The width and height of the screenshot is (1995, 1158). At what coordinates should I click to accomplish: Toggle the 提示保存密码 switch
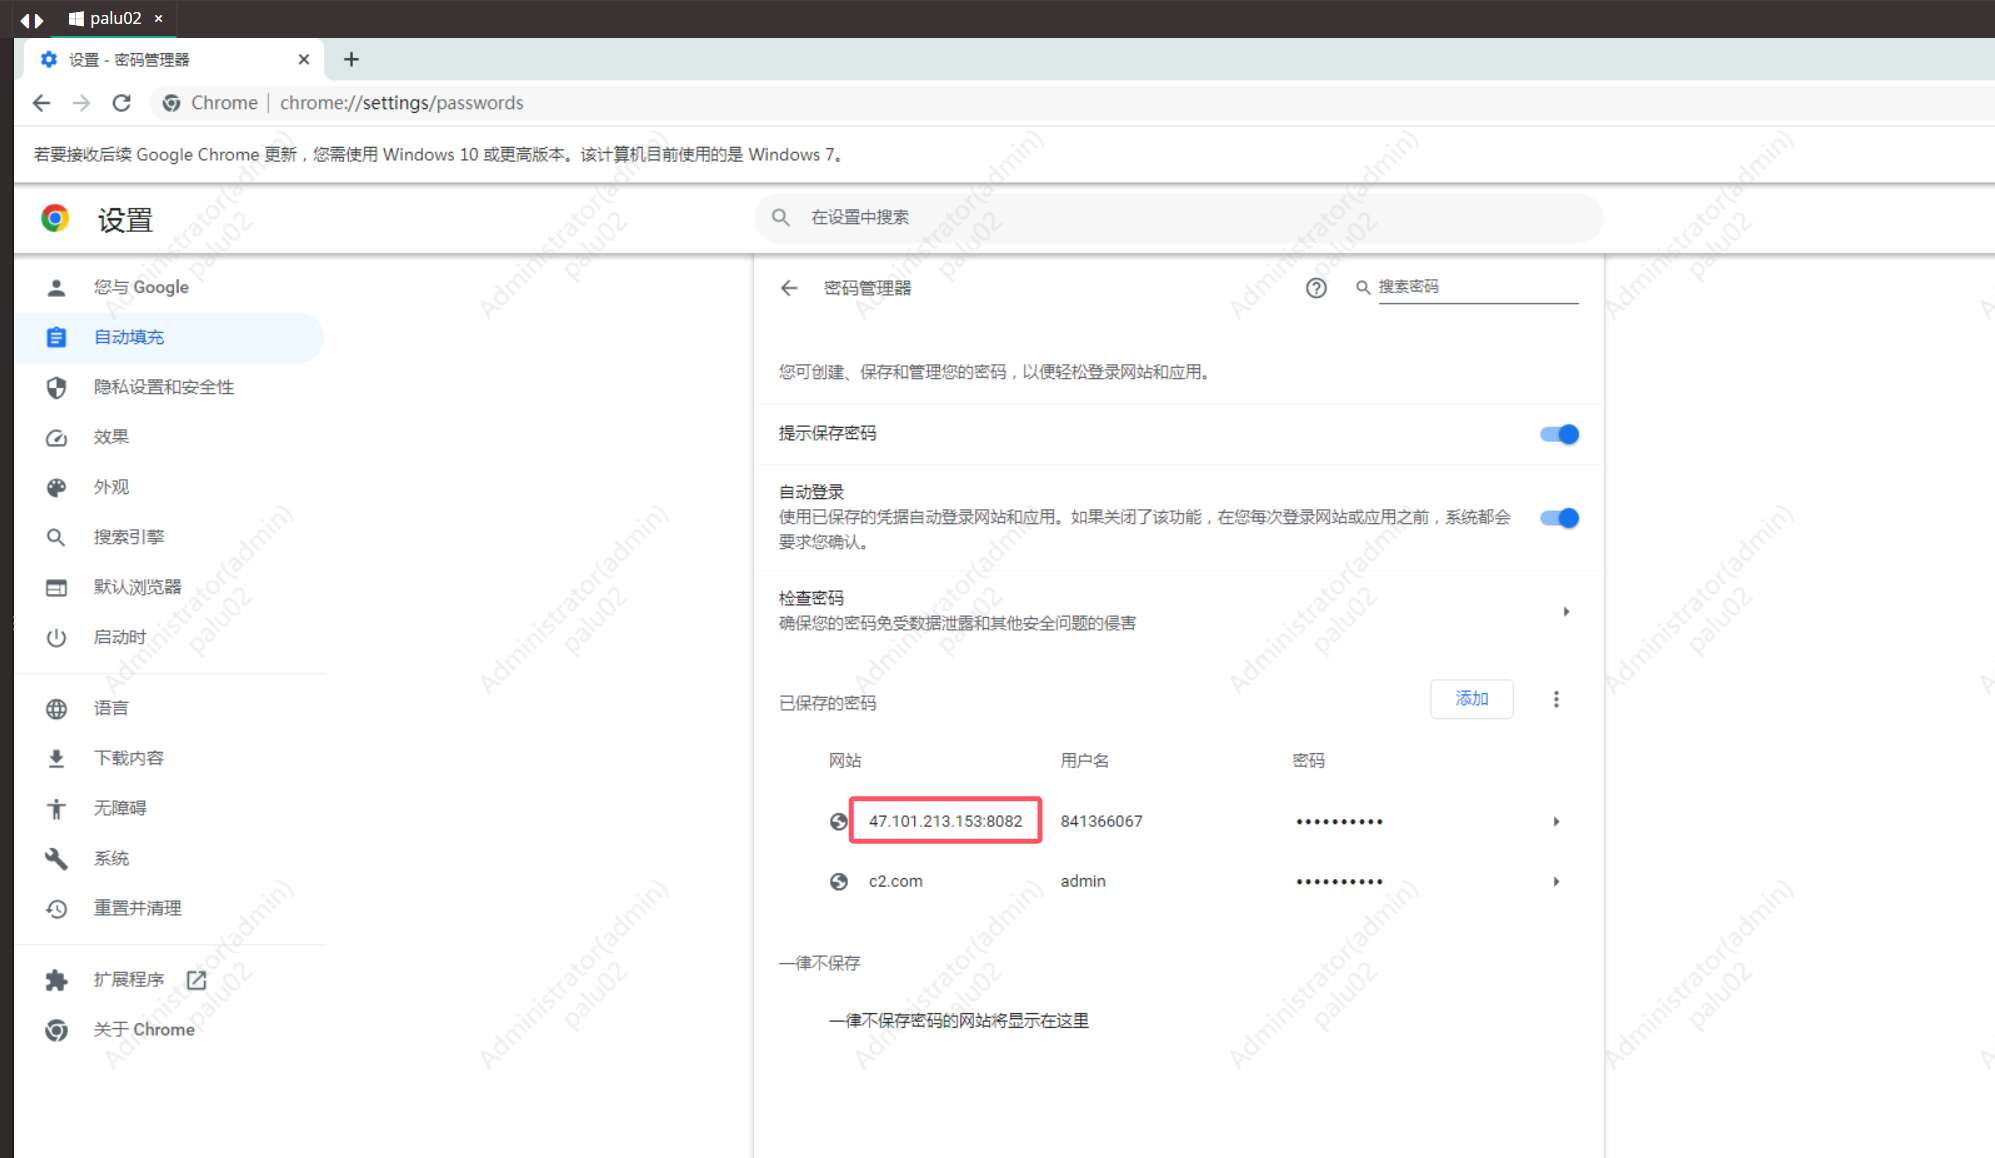[x=1558, y=434]
